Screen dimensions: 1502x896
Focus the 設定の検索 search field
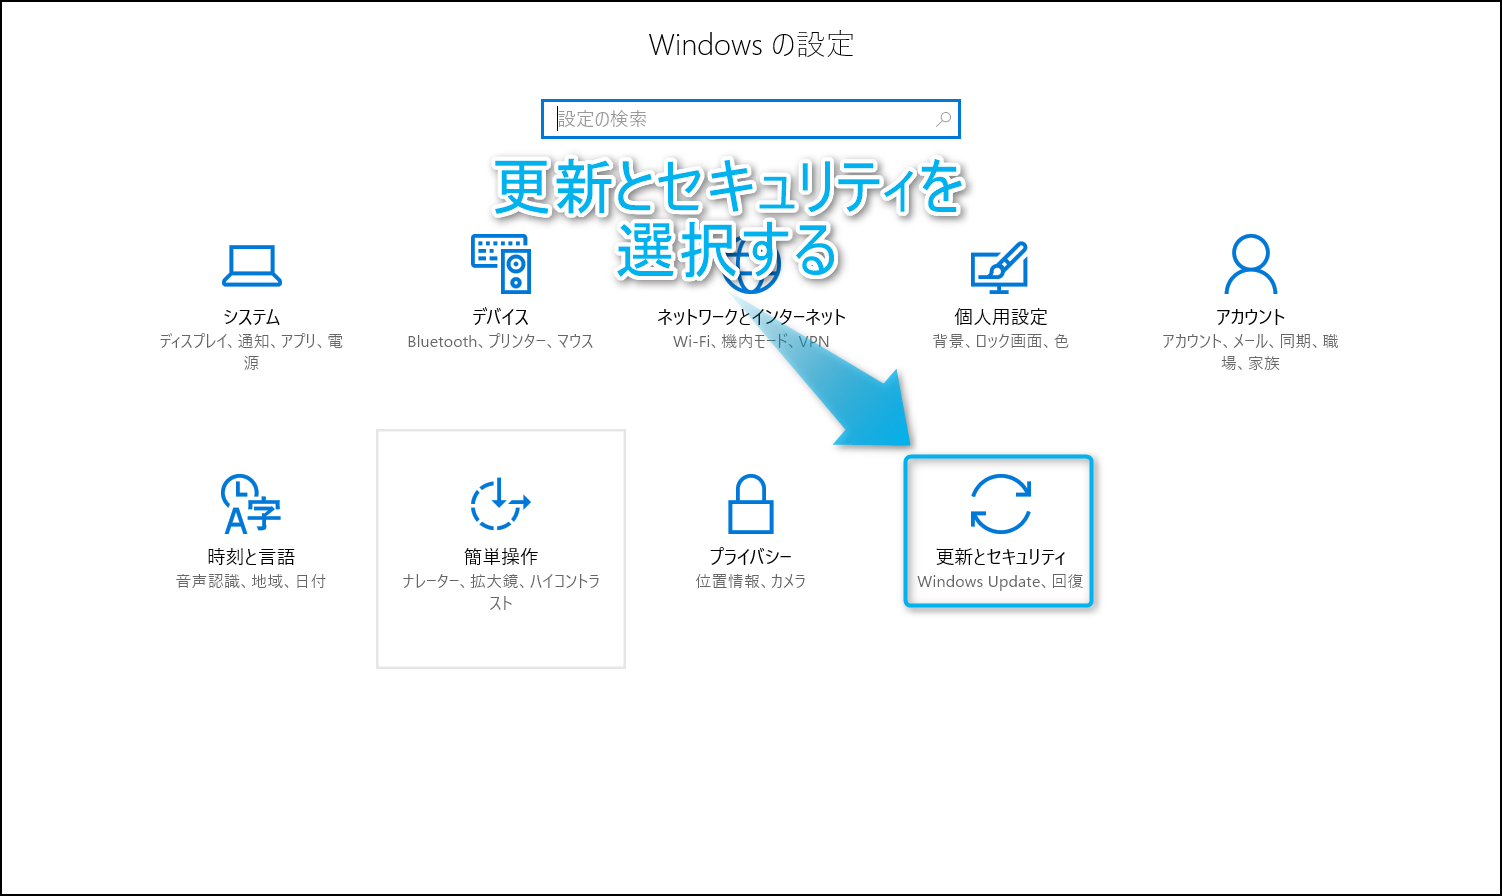pyautogui.click(x=740, y=119)
